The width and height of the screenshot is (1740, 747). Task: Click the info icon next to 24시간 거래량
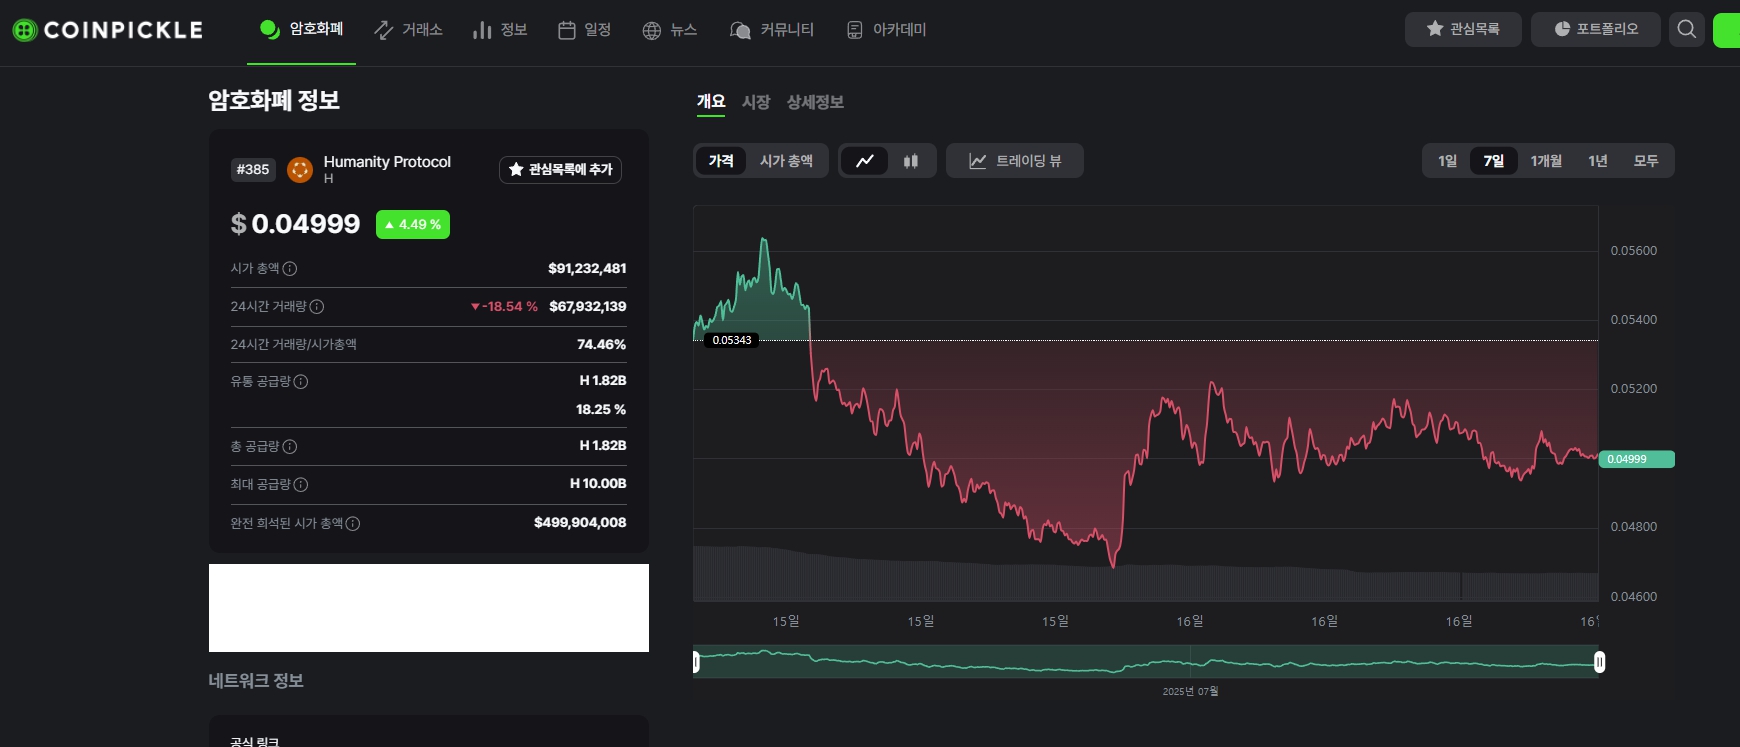317,306
